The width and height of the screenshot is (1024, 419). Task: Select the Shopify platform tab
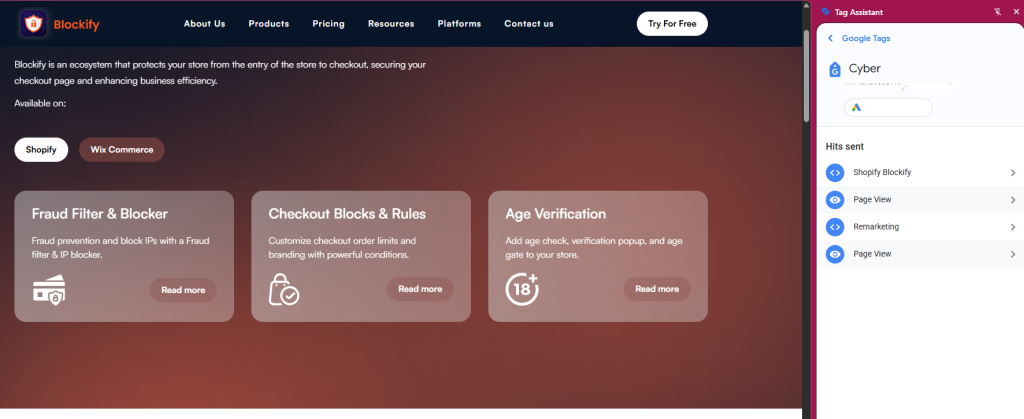41,149
